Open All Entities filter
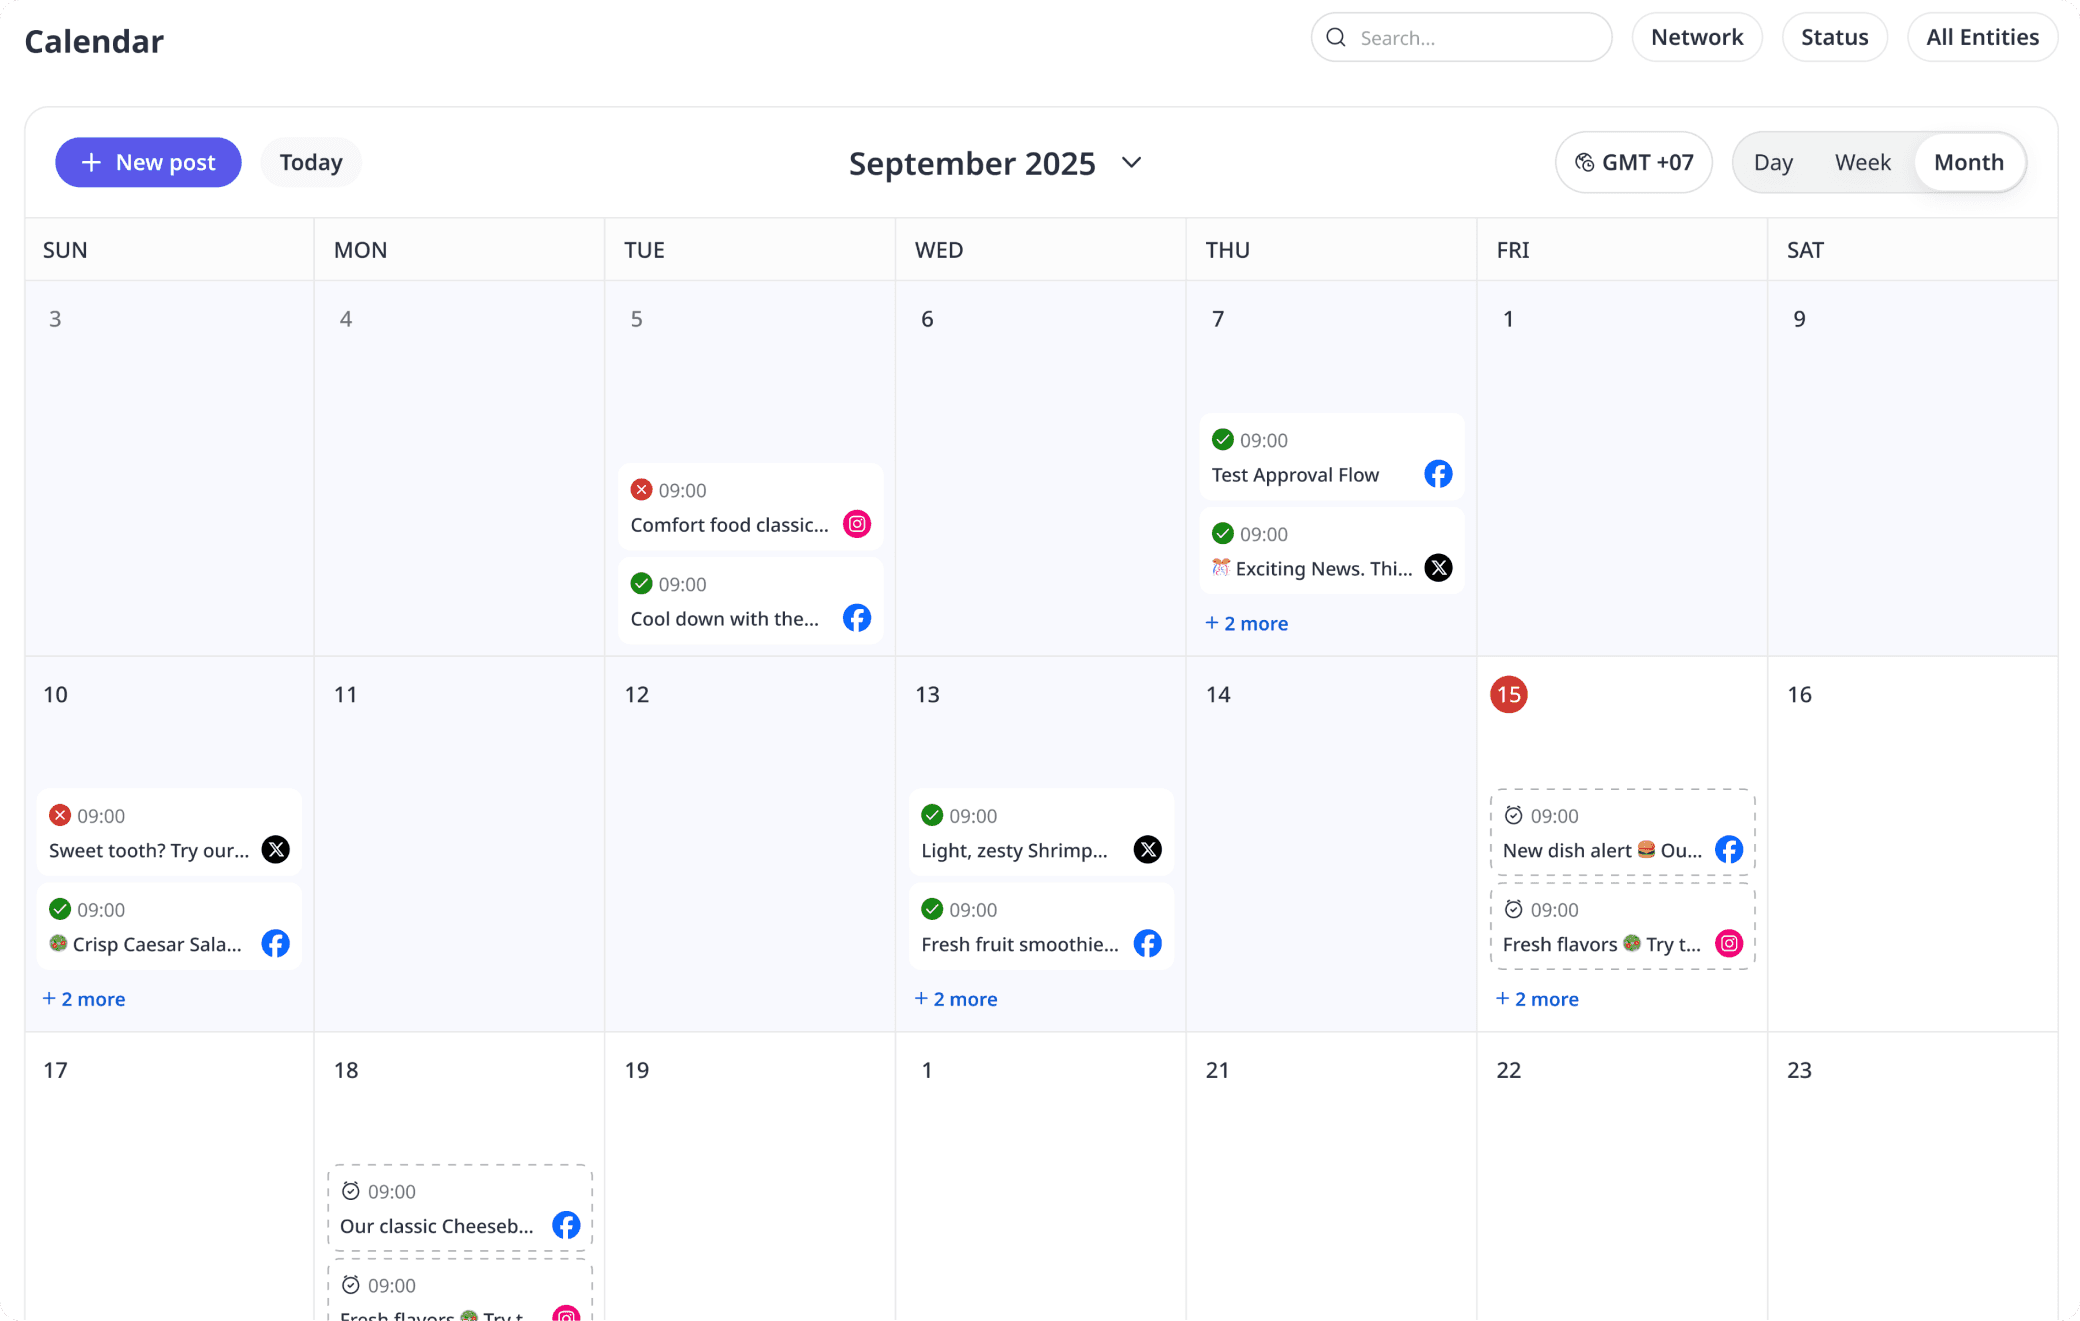Viewport: 2080px width, 1321px height. coord(1982,38)
